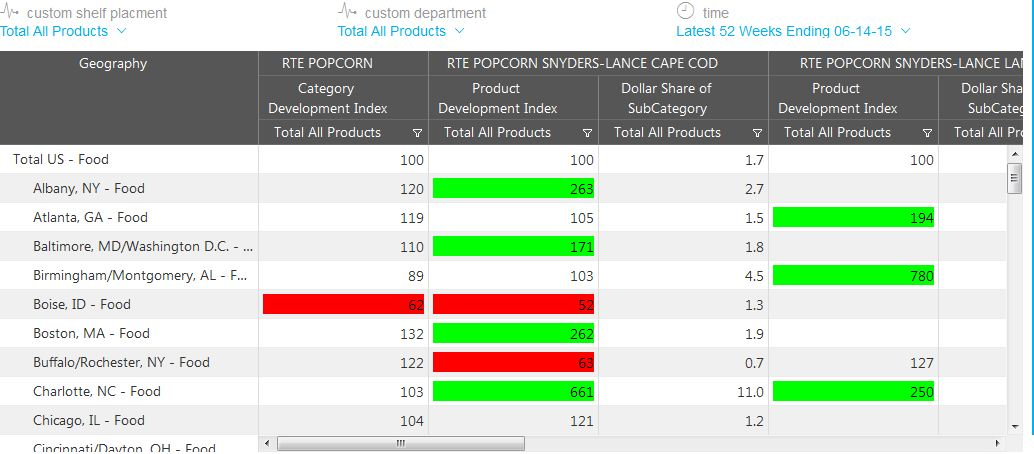Screen dimensions: 1034x454
Task: Expand custom department Total All Products dropdown
Action: click(459, 31)
